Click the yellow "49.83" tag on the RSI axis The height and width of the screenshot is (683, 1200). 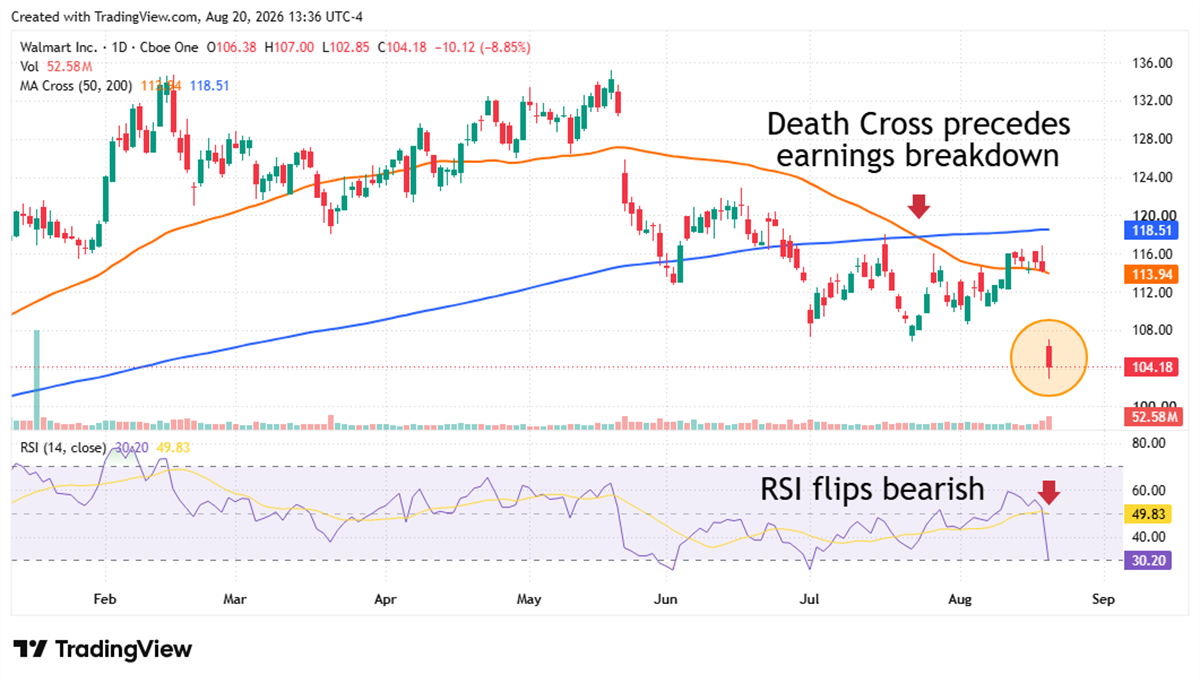[x=1147, y=514]
